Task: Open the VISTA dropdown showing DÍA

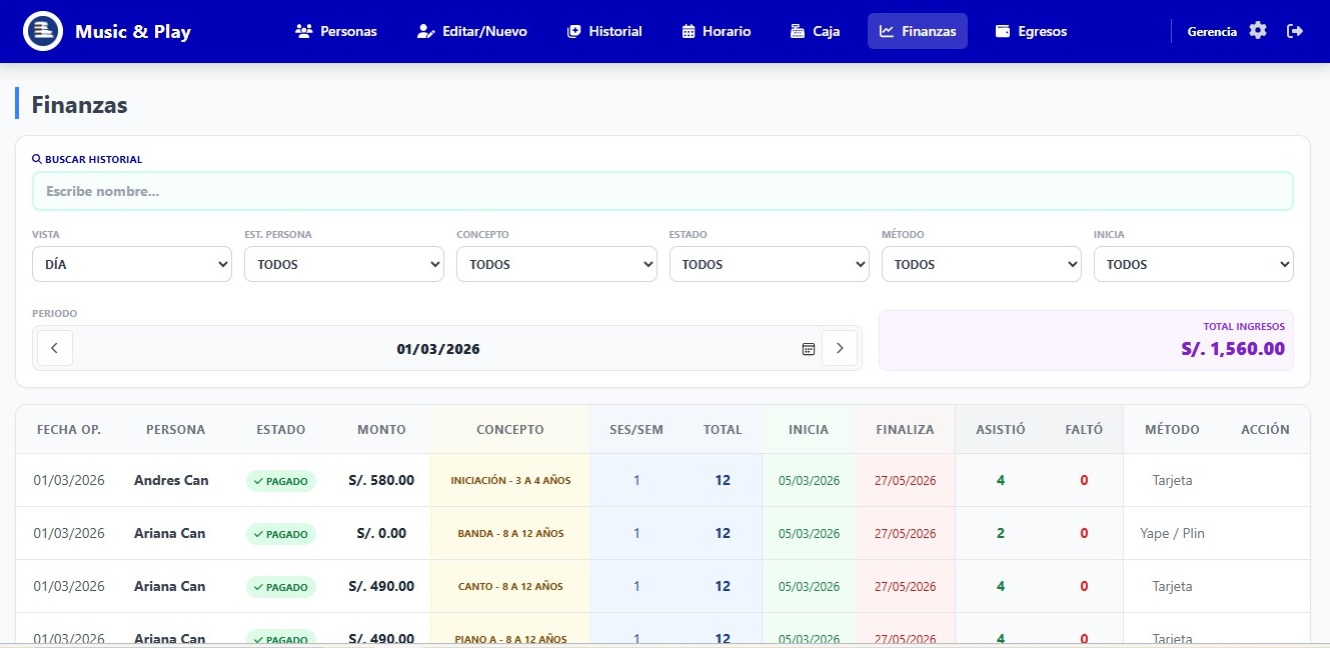Action: tap(131, 264)
